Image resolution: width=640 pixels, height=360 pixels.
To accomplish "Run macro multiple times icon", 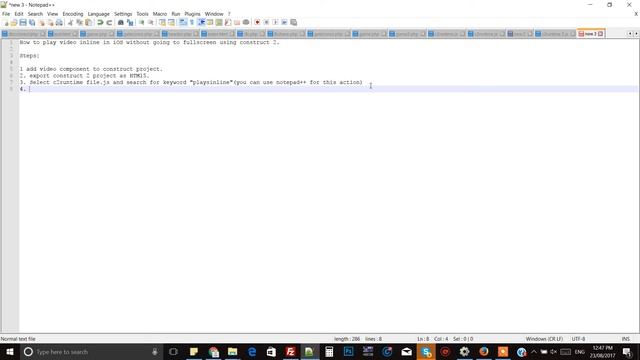I will tap(284, 22).
